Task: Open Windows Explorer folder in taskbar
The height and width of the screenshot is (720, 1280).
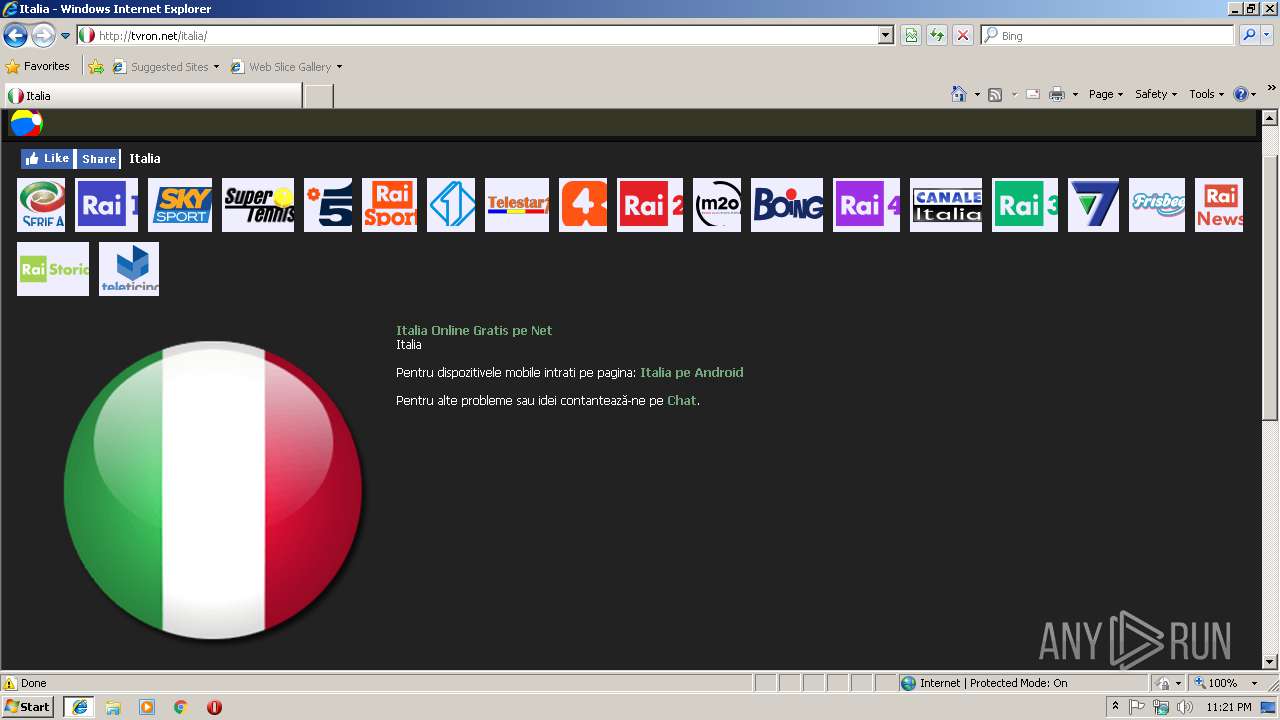Action: pos(113,707)
